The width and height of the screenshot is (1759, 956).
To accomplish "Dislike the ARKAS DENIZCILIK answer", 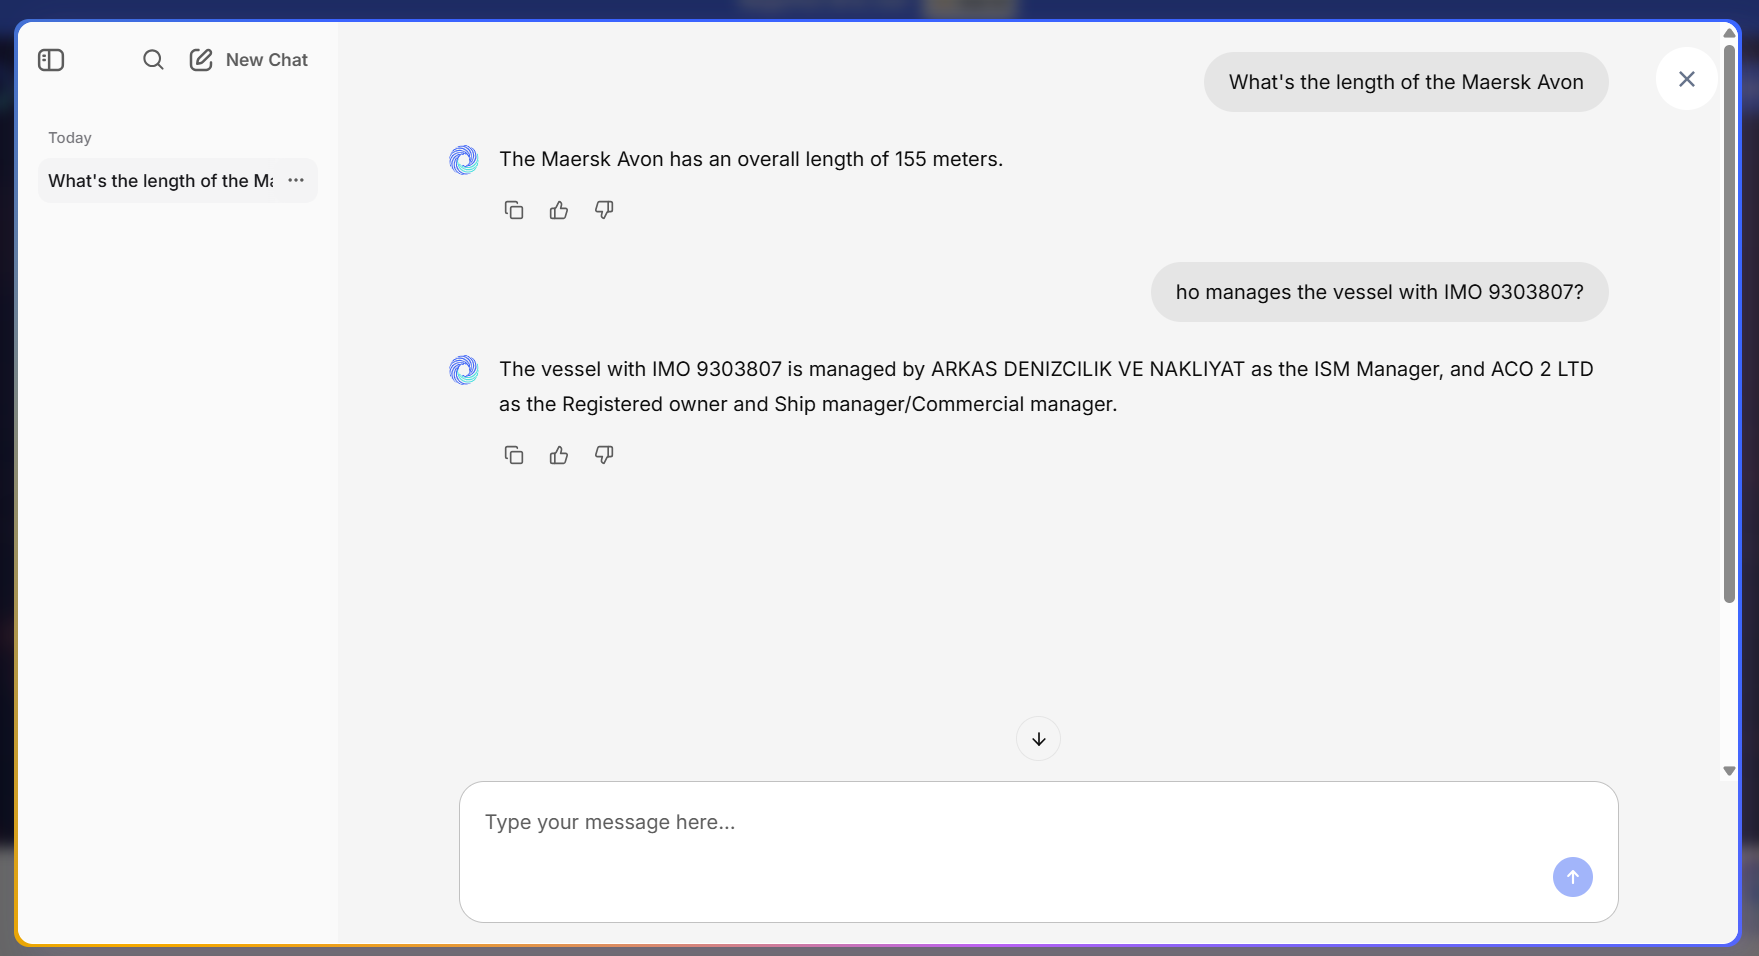I will (604, 455).
